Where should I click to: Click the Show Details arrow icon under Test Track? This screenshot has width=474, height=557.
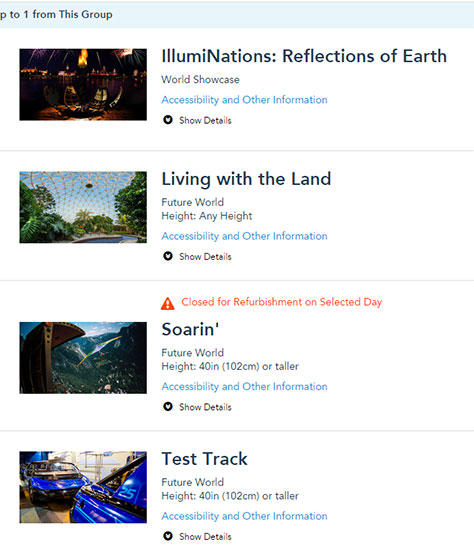168,536
